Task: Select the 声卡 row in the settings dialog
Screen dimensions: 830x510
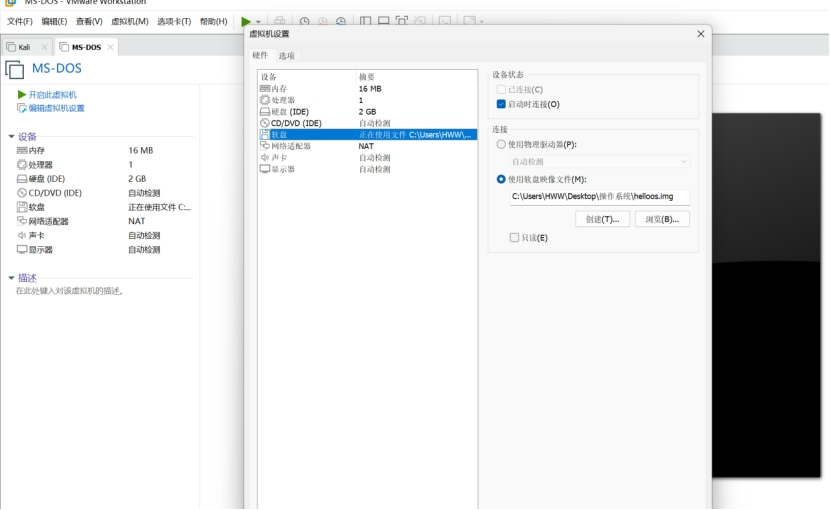Action: coord(367,158)
